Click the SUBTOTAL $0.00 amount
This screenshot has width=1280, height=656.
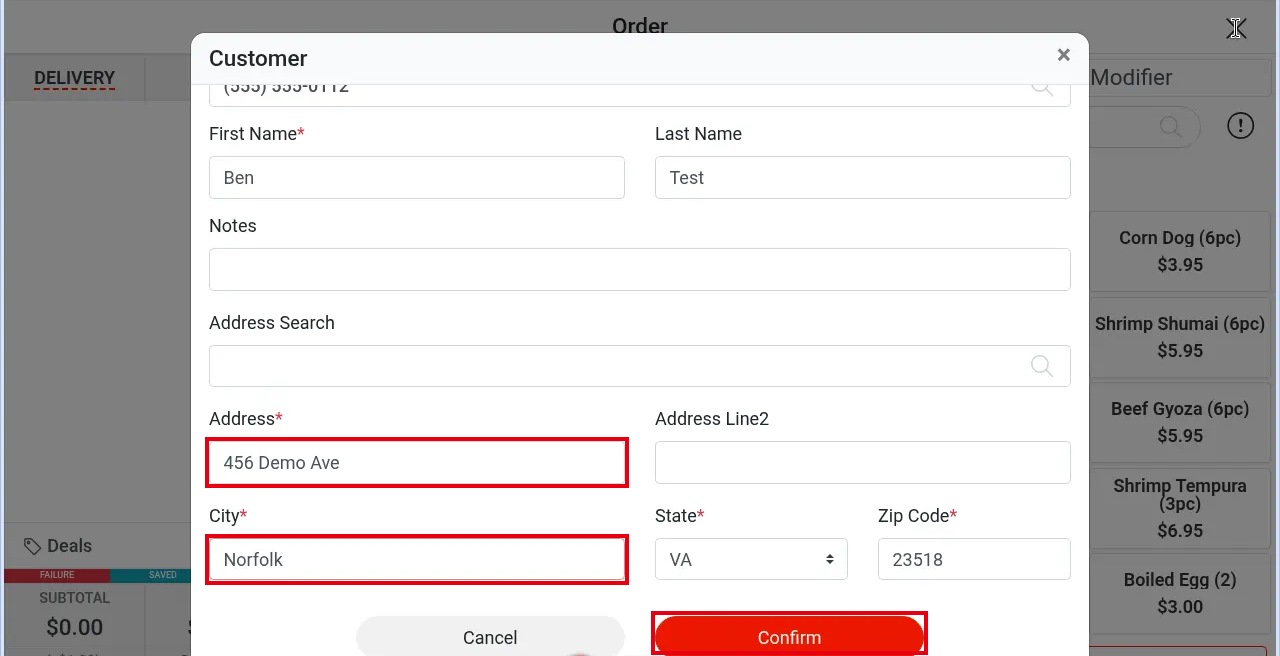75,628
